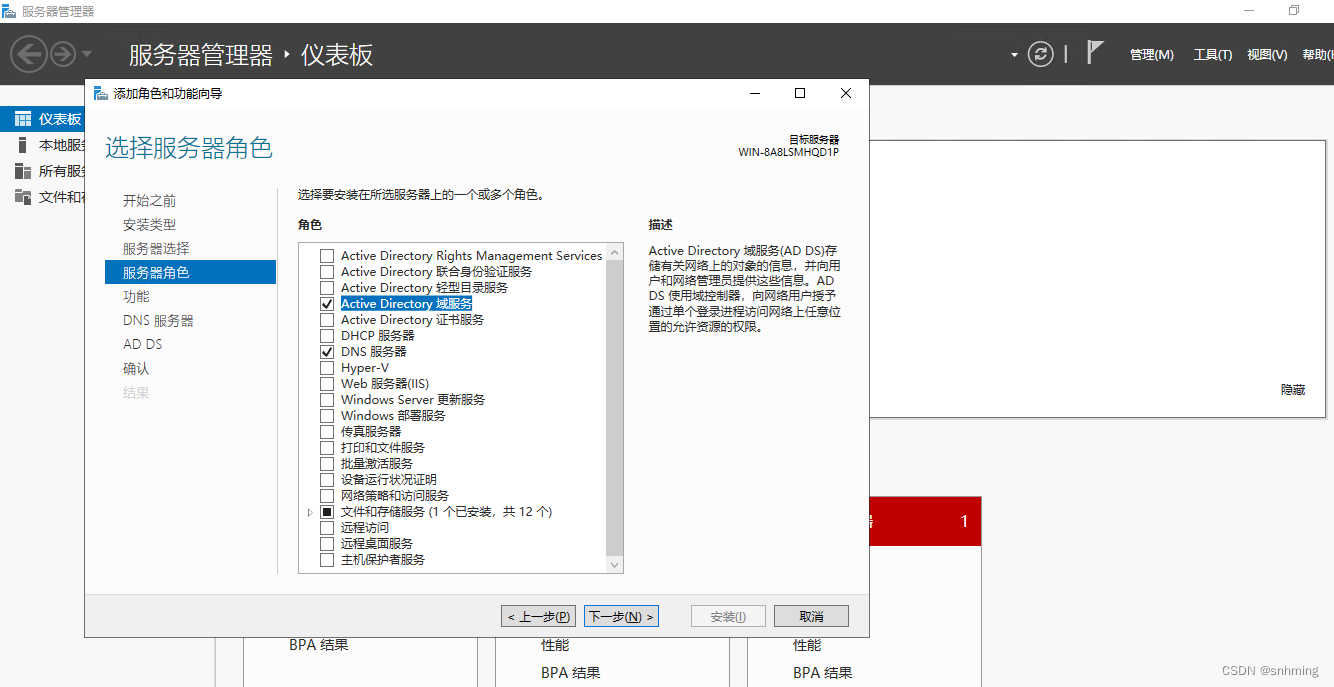
Task: Click the back navigation arrow in Server Manager
Action: (29, 53)
